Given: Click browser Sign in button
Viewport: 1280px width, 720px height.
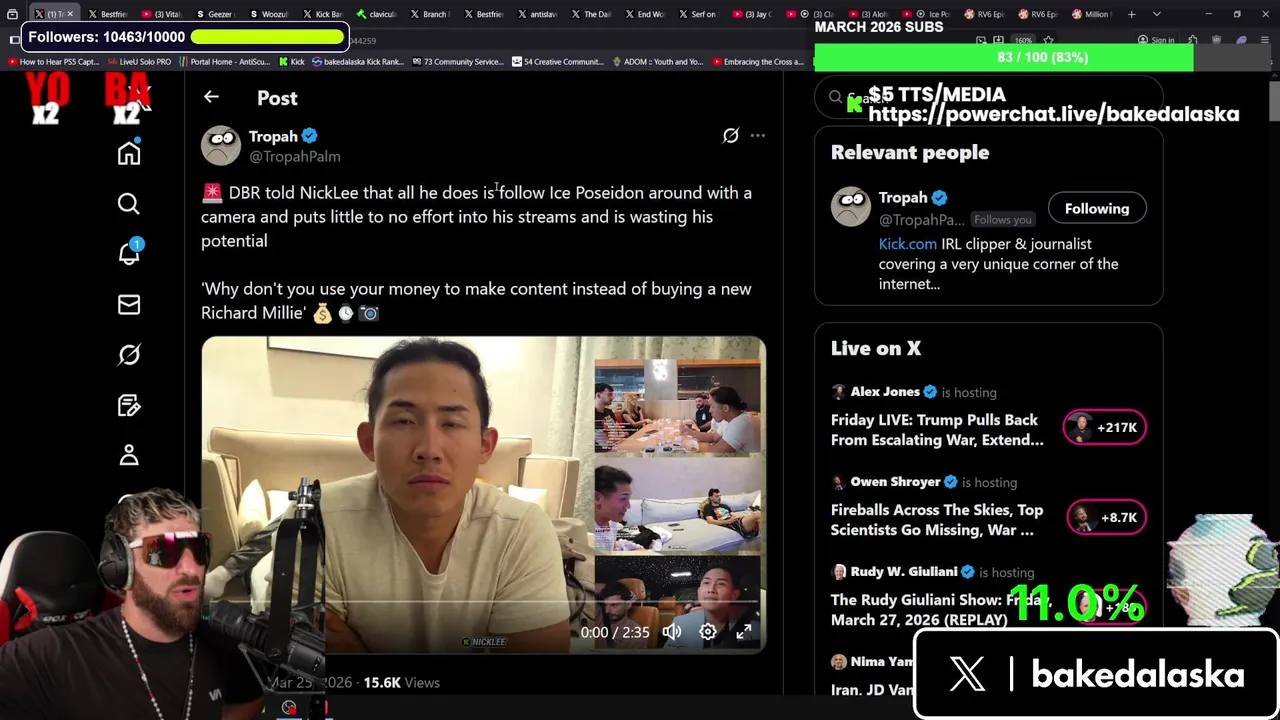Looking at the screenshot, I should click(x=1157, y=40).
